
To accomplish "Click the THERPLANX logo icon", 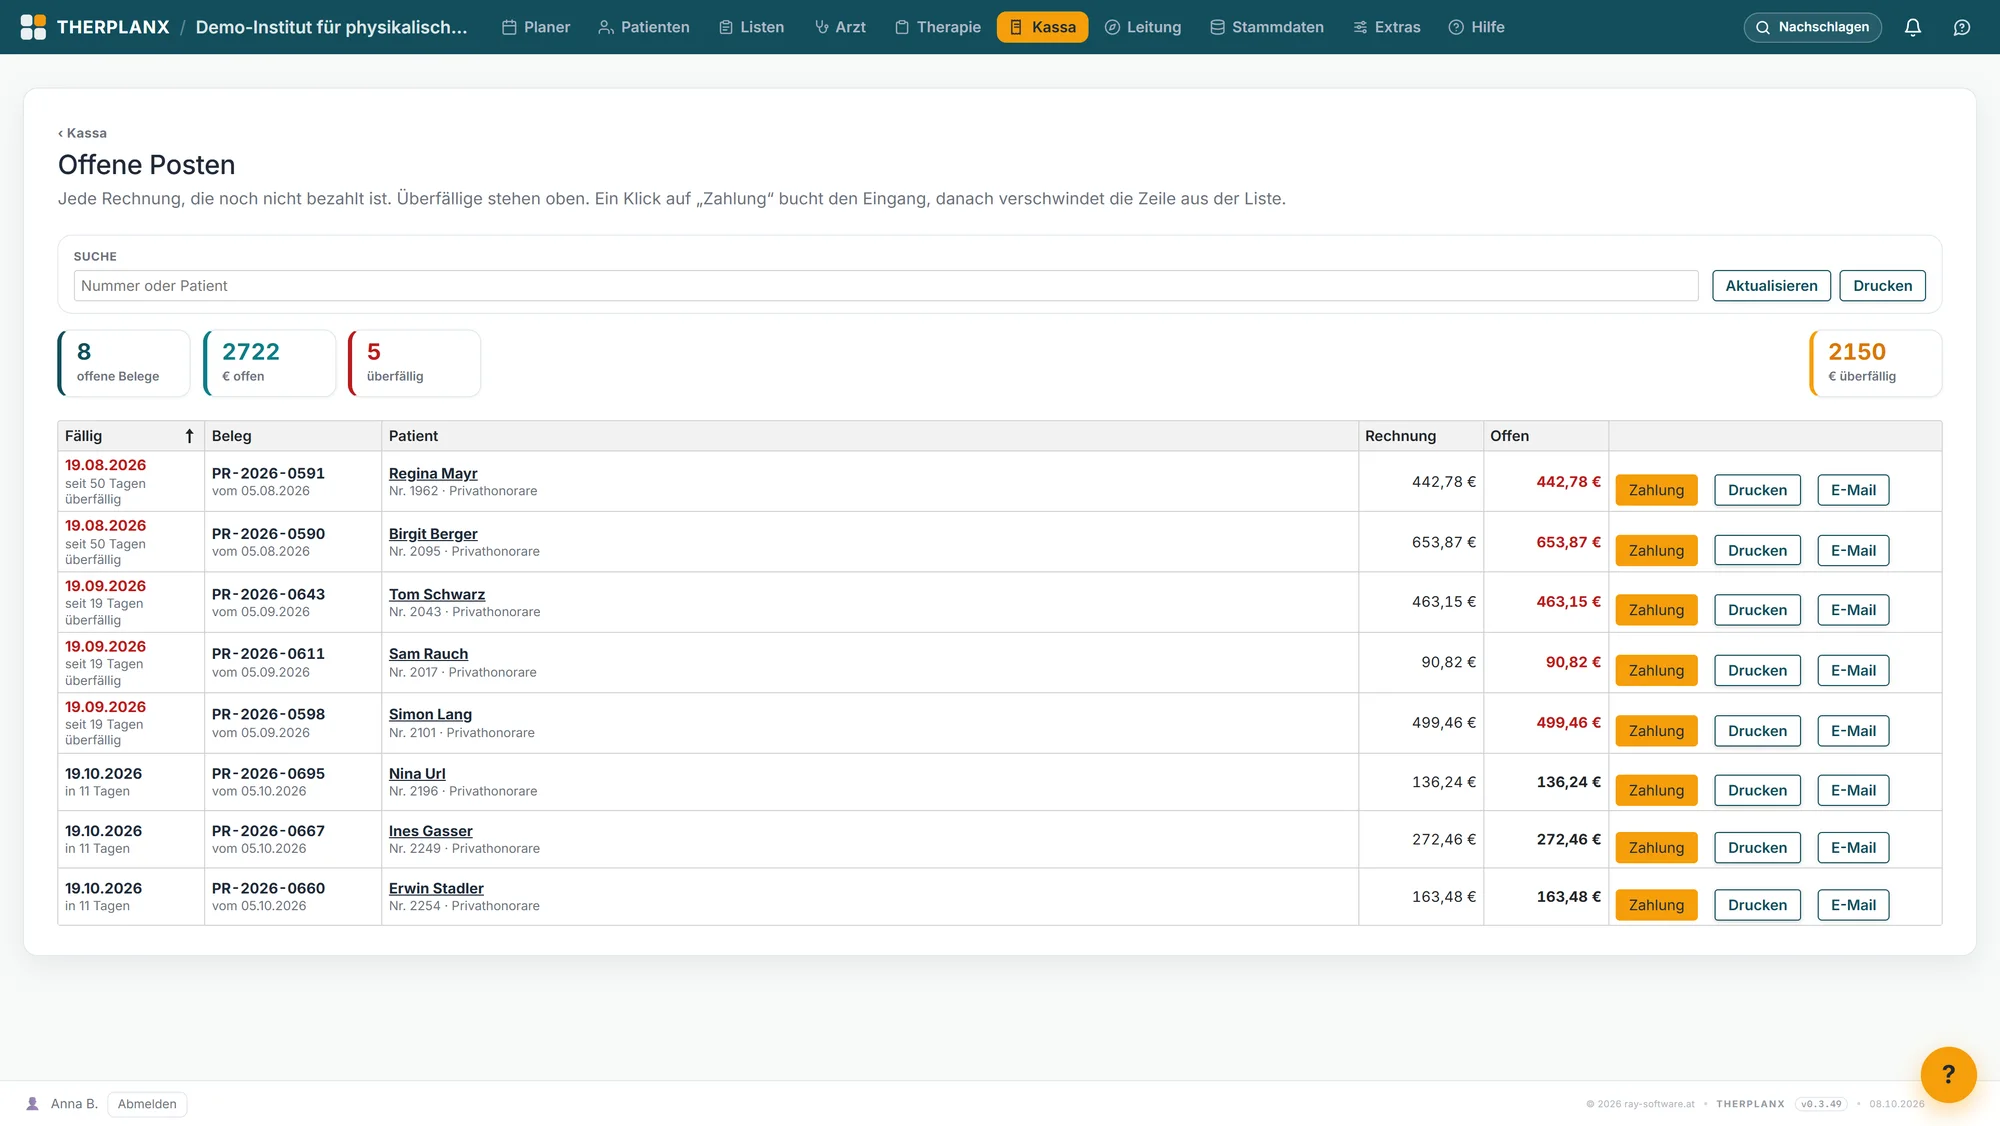I will (x=33, y=27).
